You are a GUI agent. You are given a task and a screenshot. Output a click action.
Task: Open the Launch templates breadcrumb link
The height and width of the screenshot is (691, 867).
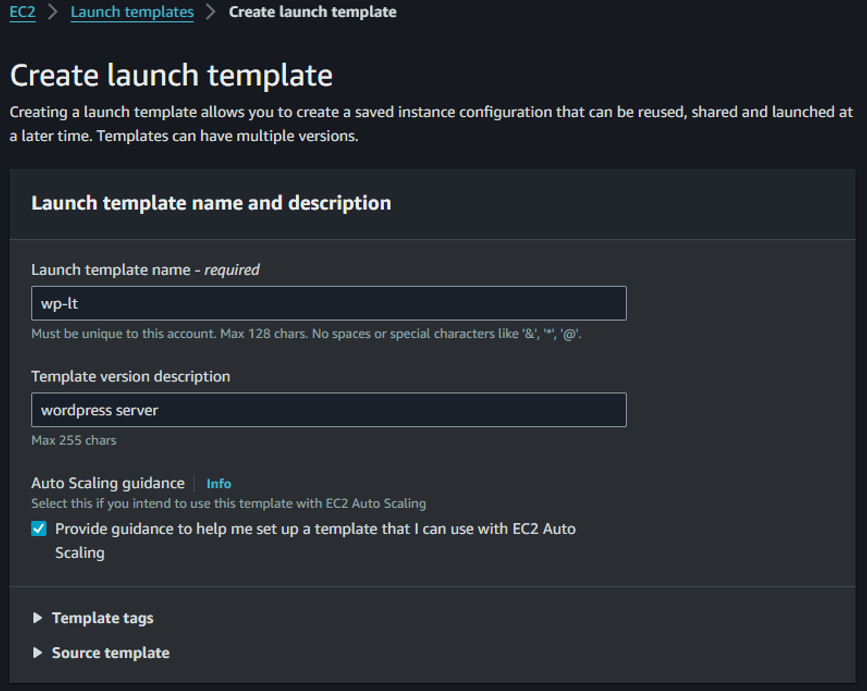coord(133,12)
